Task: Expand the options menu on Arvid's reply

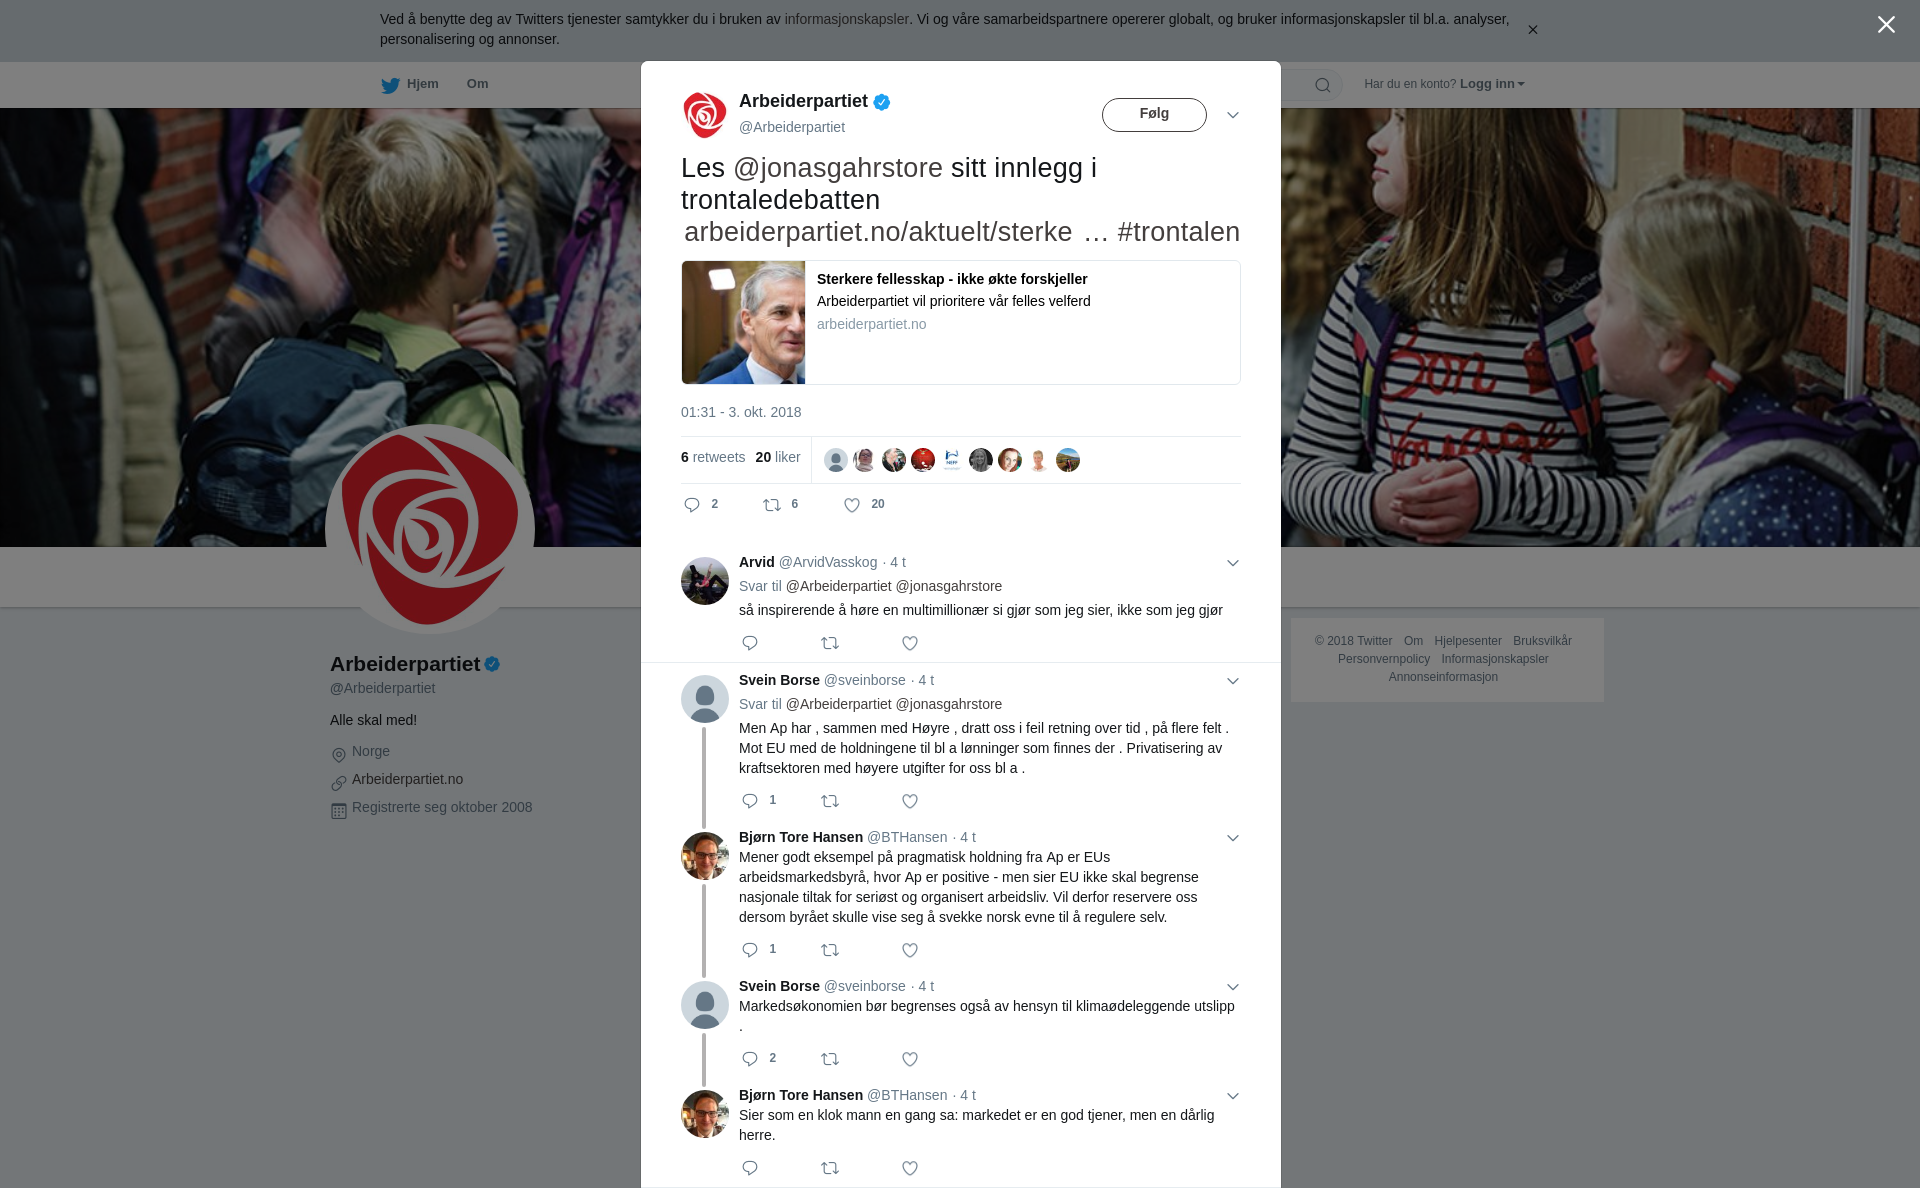Action: coord(1232,563)
